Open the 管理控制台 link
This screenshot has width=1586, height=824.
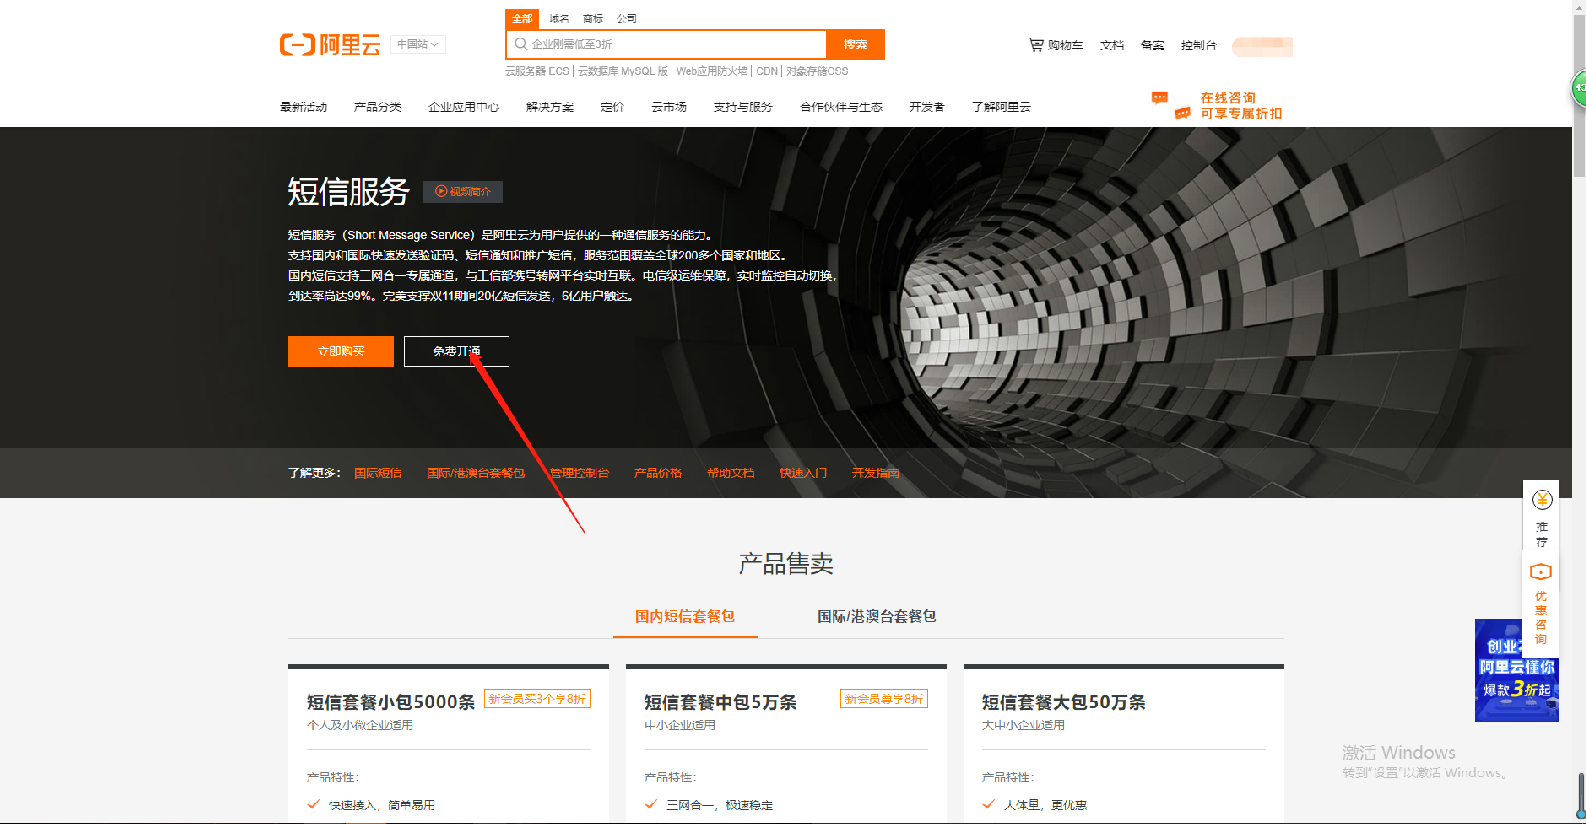tap(580, 473)
